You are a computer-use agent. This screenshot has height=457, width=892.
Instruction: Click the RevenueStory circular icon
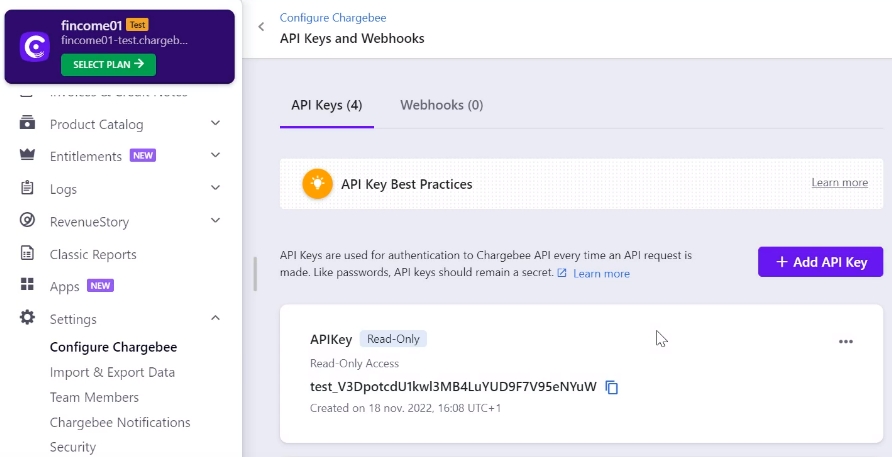(x=27, y=220)
